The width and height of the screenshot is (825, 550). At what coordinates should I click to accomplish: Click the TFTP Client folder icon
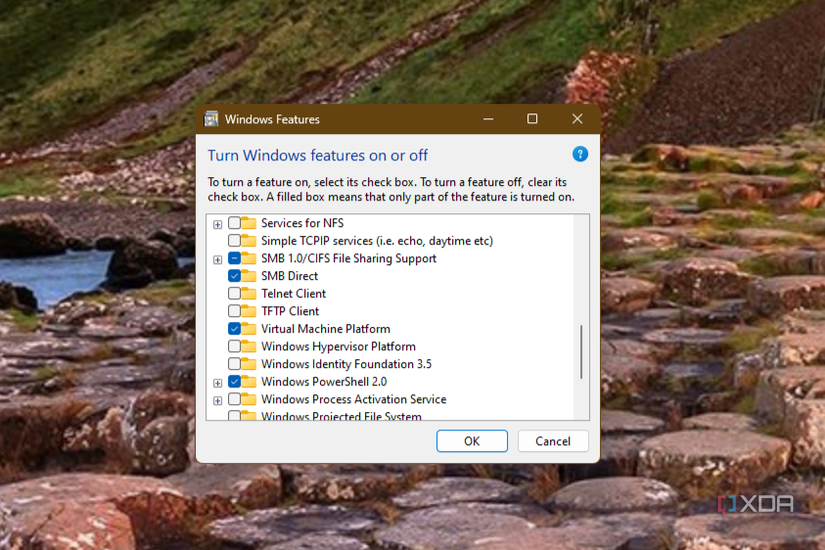(249, 311)
